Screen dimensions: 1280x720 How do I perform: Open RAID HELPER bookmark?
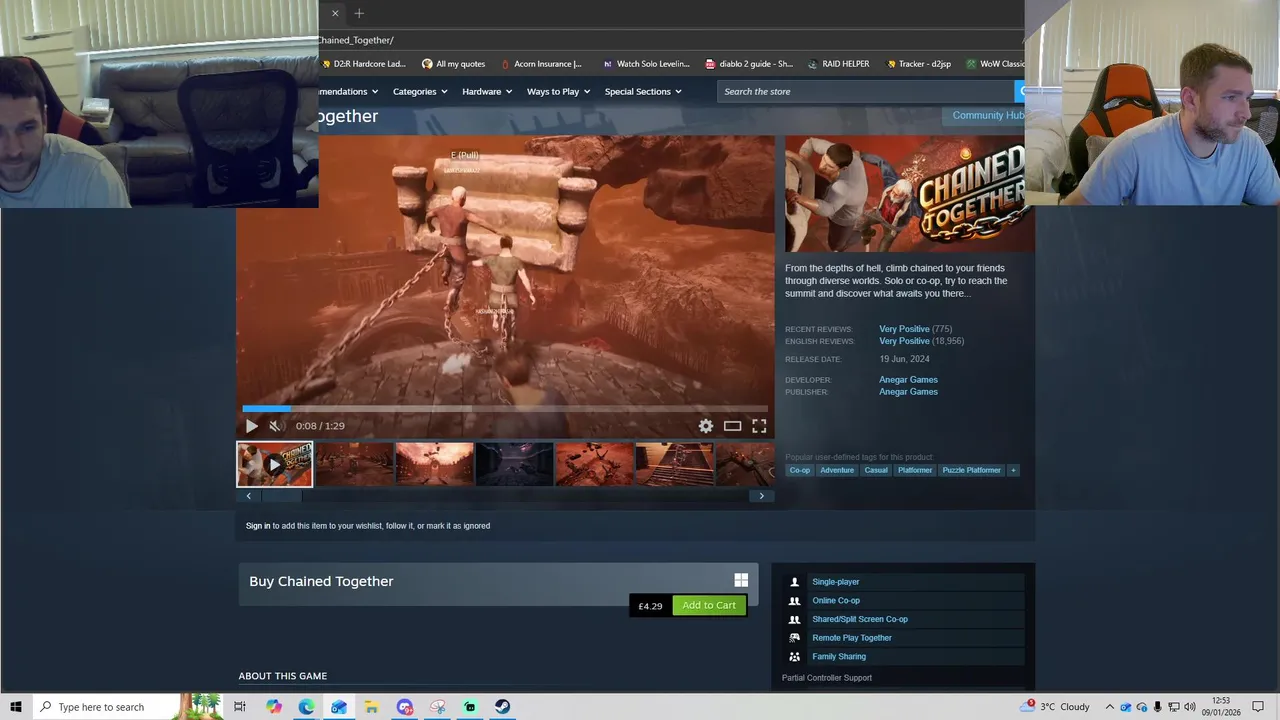[x=839, y=64]
